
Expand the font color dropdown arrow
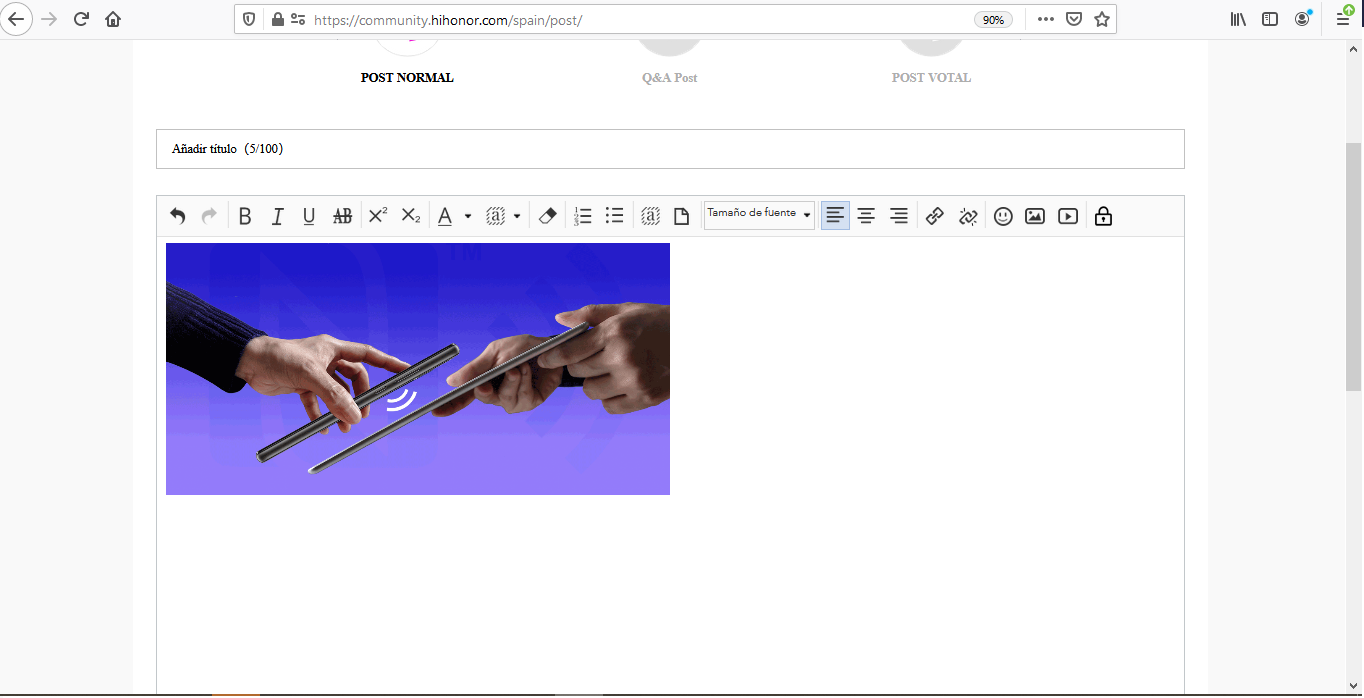(x=468, y=217)
